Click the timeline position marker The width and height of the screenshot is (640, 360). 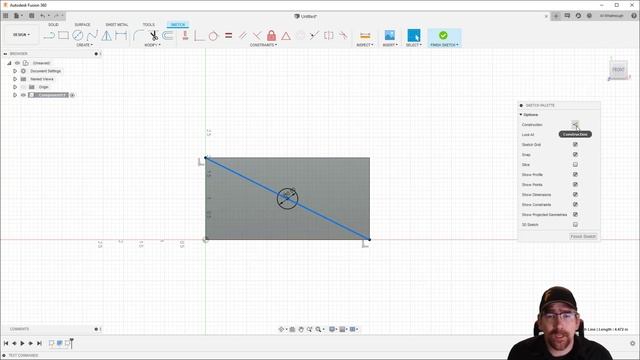click(71, 343)
